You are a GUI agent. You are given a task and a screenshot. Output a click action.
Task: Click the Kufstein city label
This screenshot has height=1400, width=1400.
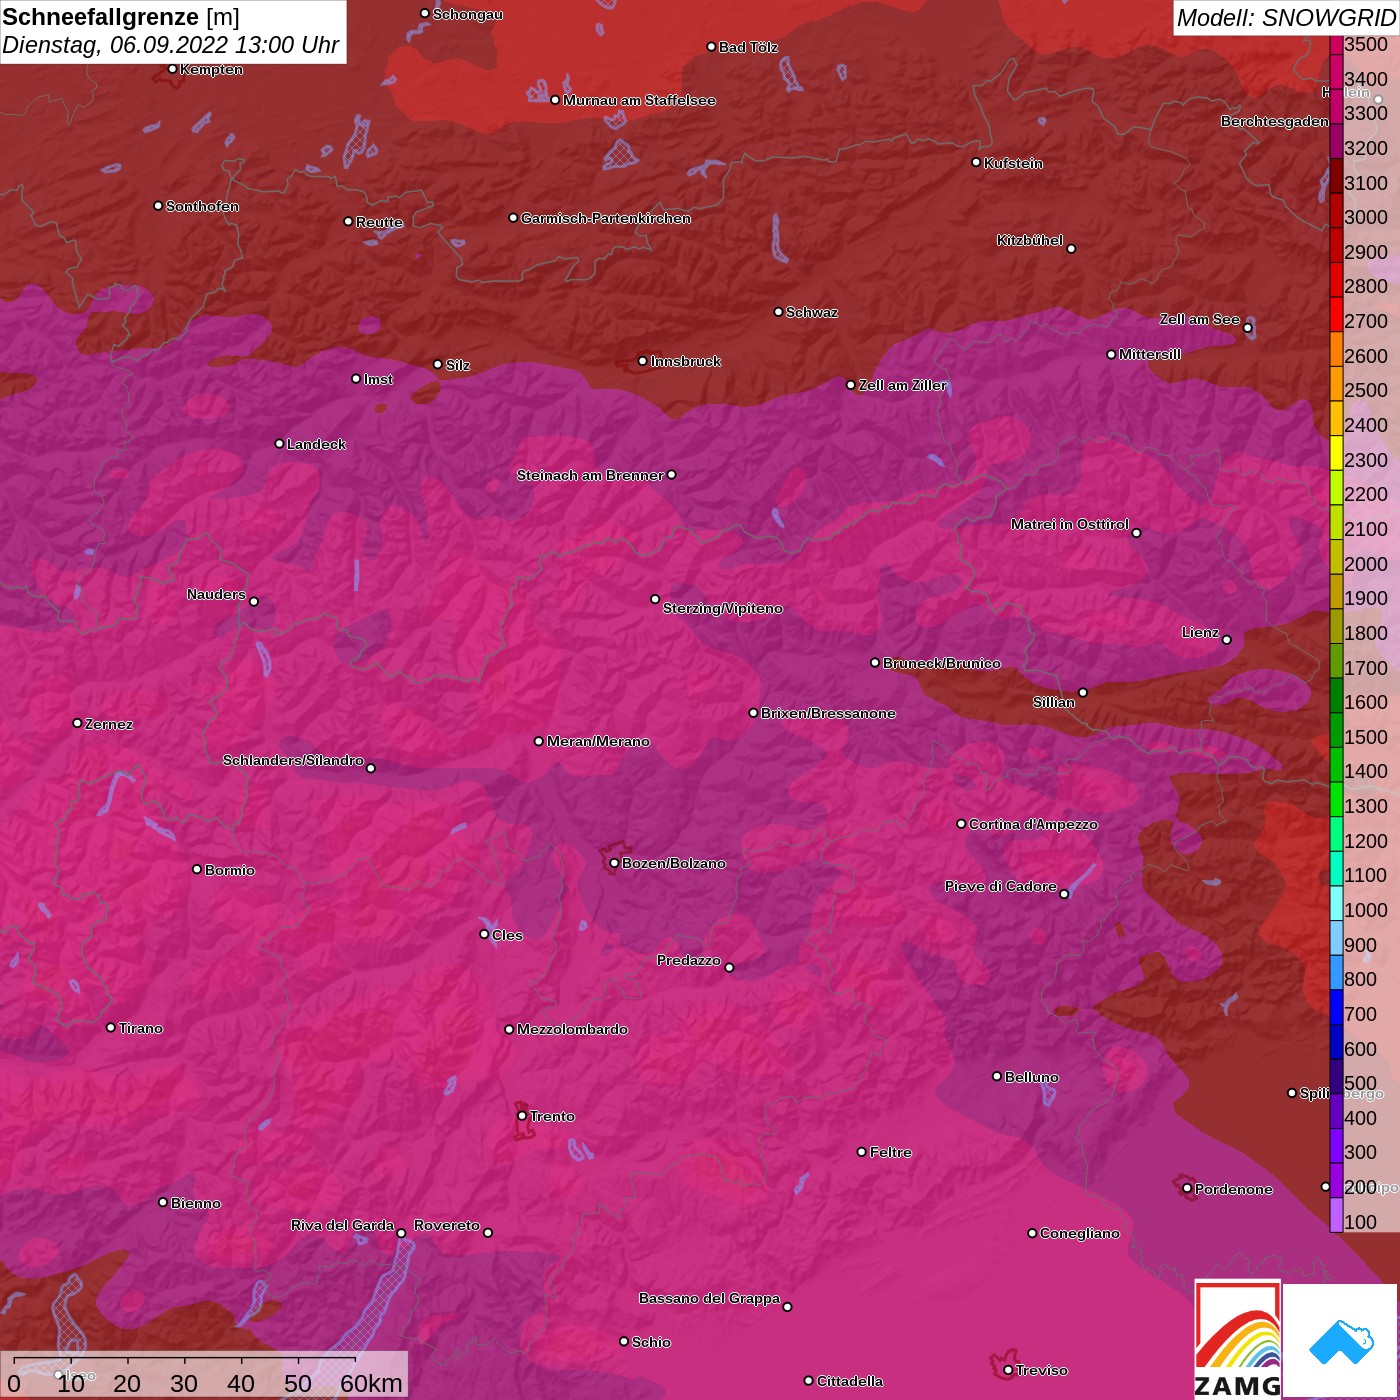pyautogui.click(x=1013, y=163)
